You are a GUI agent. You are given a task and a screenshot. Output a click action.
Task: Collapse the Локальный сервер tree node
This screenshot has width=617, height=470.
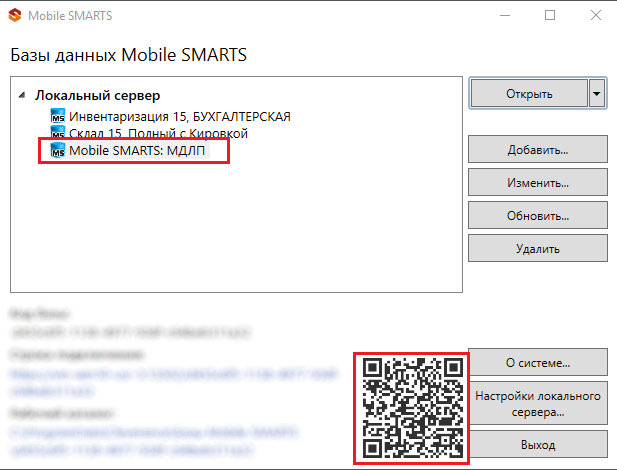22,95
